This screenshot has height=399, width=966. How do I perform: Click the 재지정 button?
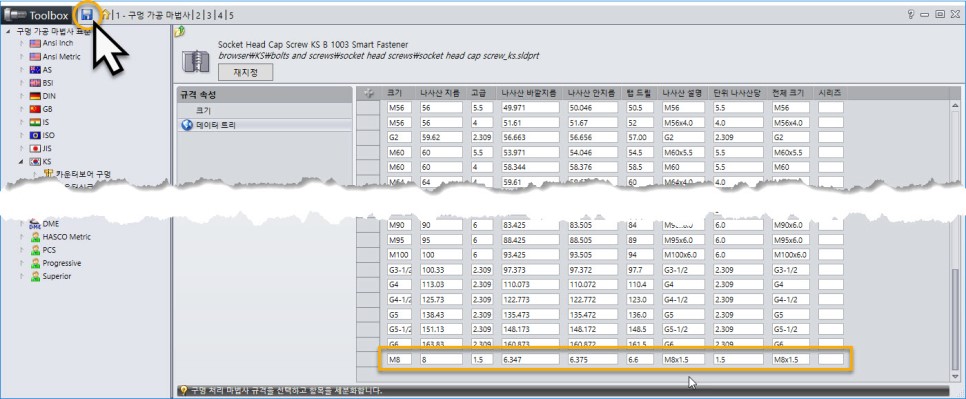(245, 72)
